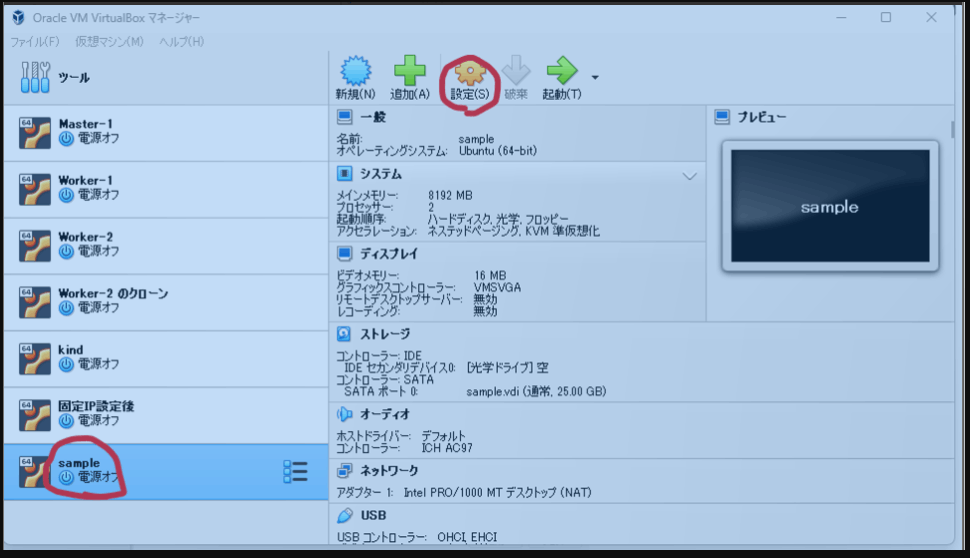Click the kind VM OS icon
This screenshot has width=970, height=558.
click(35, 359)
